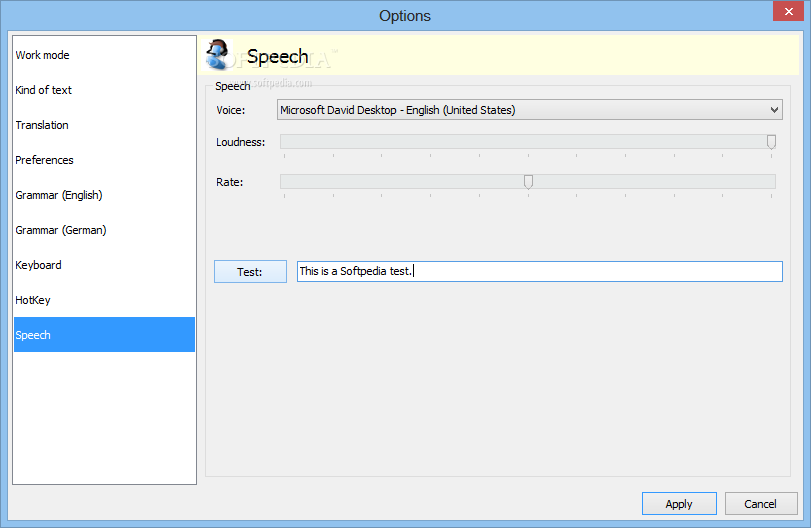Select Grammar (German) category
811x528 pixels.
pos(104,230)
